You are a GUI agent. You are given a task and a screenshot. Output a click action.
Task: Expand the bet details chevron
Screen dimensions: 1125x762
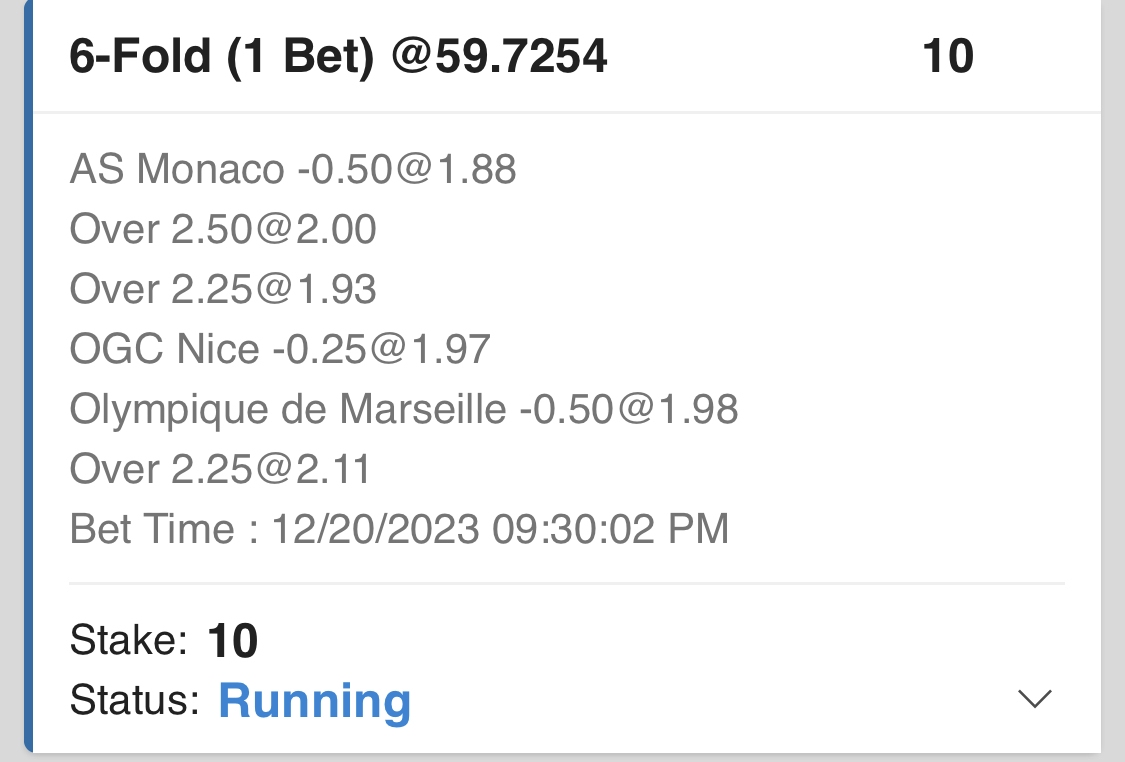pos(1034,699)
